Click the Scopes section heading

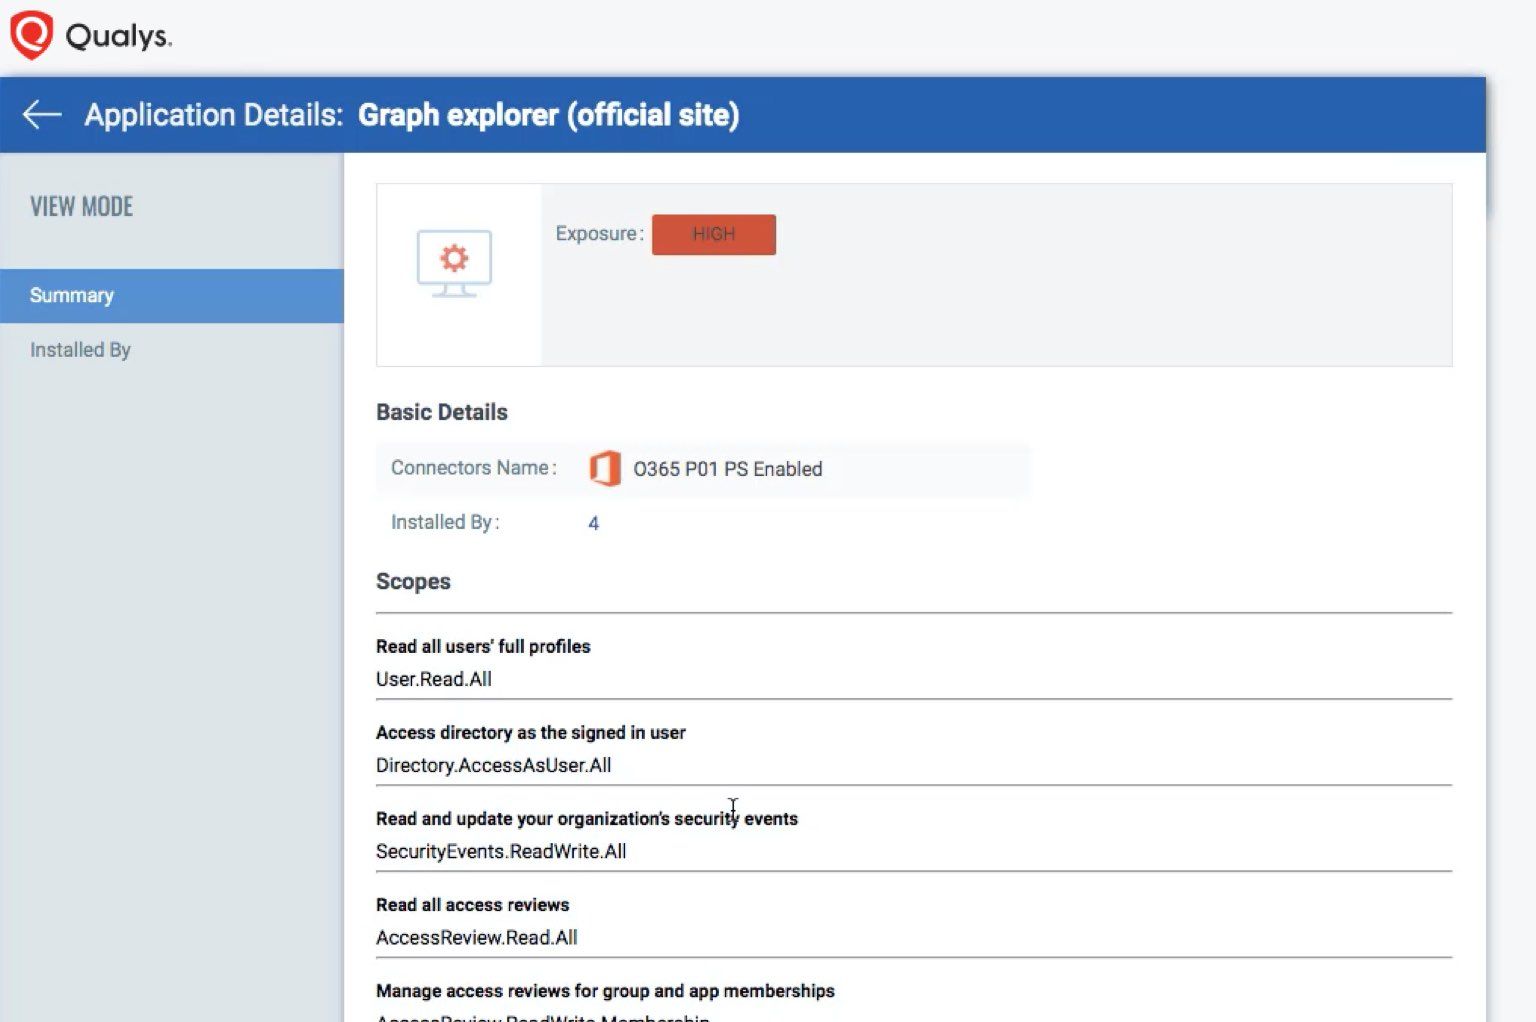coord(413,581)
